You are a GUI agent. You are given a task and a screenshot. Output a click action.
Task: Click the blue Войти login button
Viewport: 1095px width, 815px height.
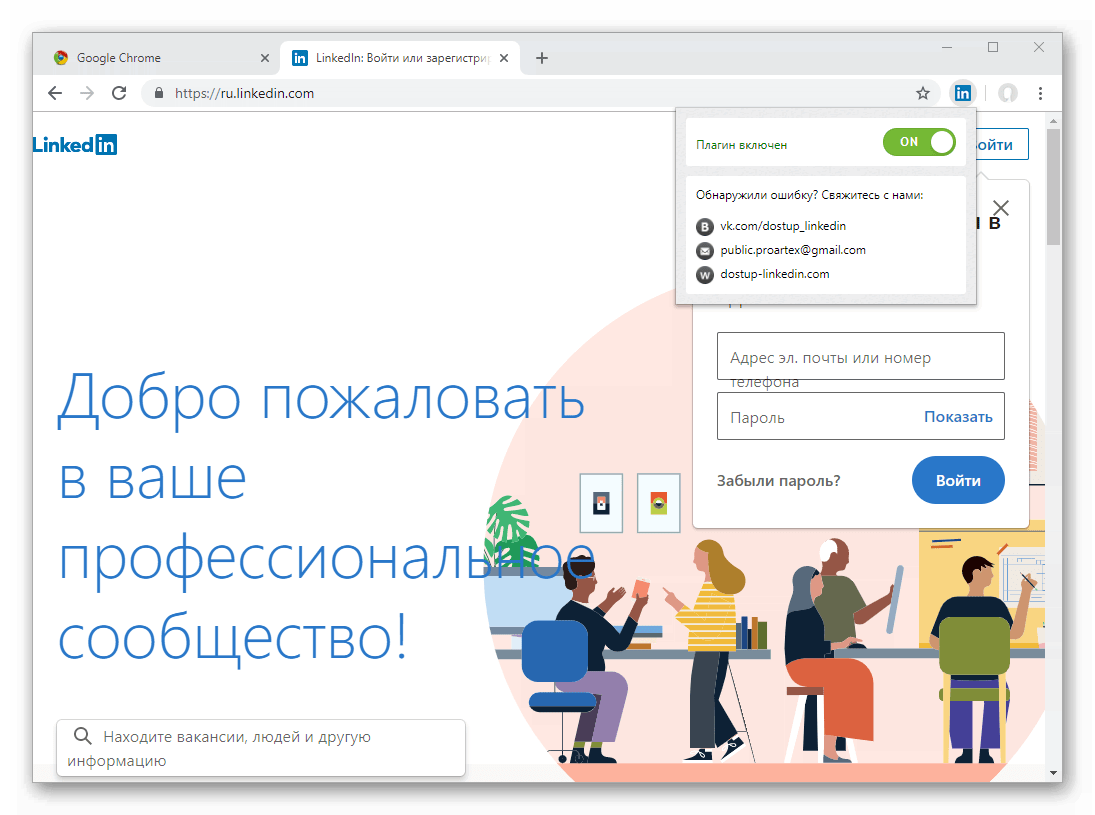(x=958, y=480)
